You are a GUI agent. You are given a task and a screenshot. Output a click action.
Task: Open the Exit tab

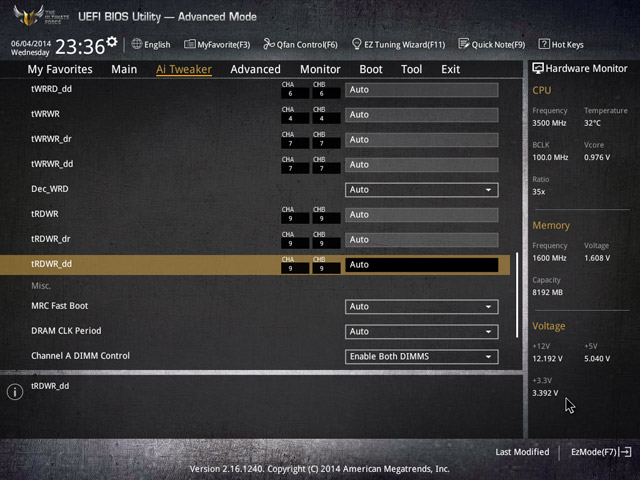click(x=451, y=69)
